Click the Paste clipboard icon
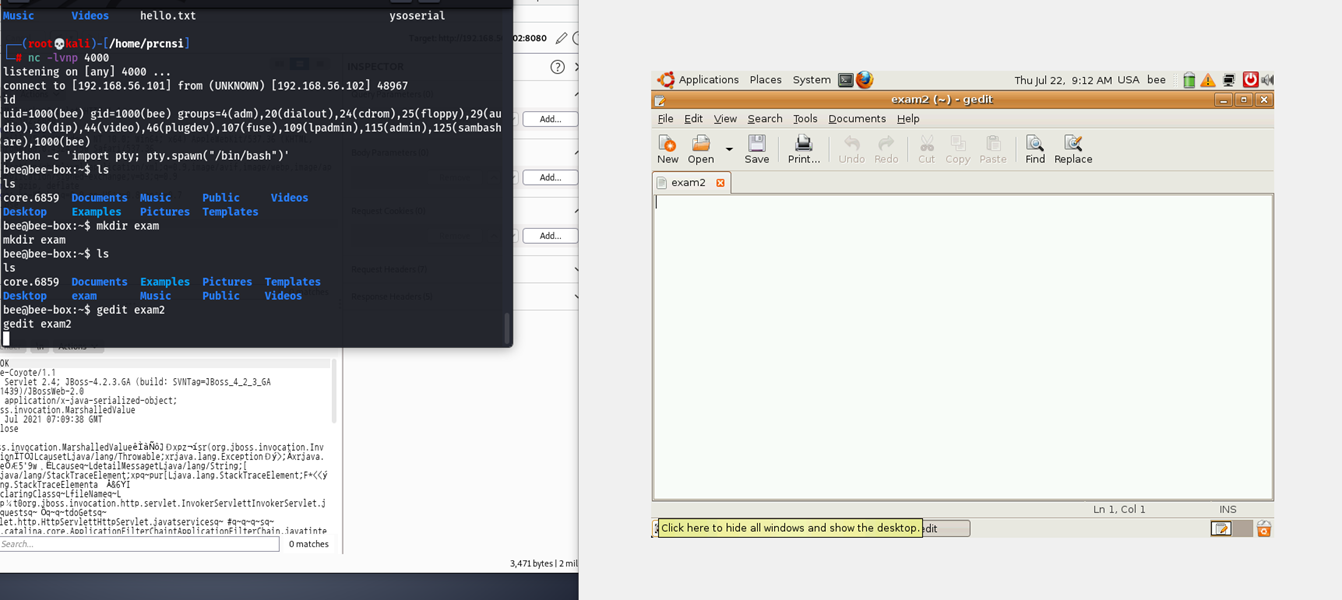This screenshot has height=600, width=1342. tap(992, 149)
